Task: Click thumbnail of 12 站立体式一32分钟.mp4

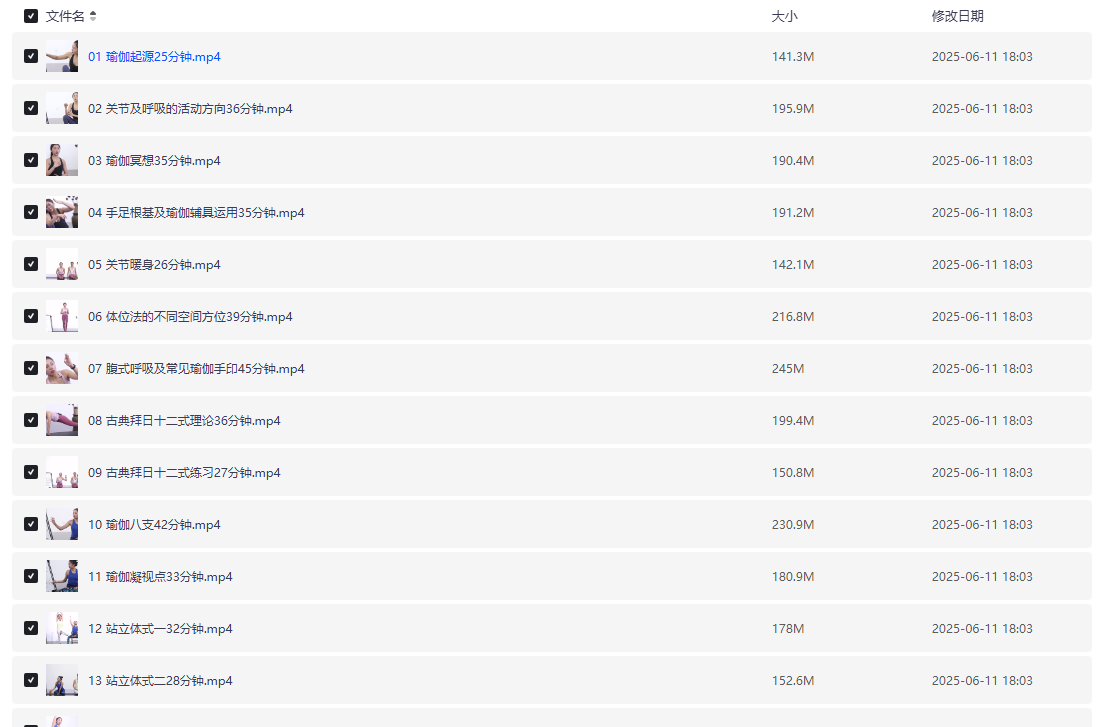Action: pyautogui.click(x=62, y=628)
